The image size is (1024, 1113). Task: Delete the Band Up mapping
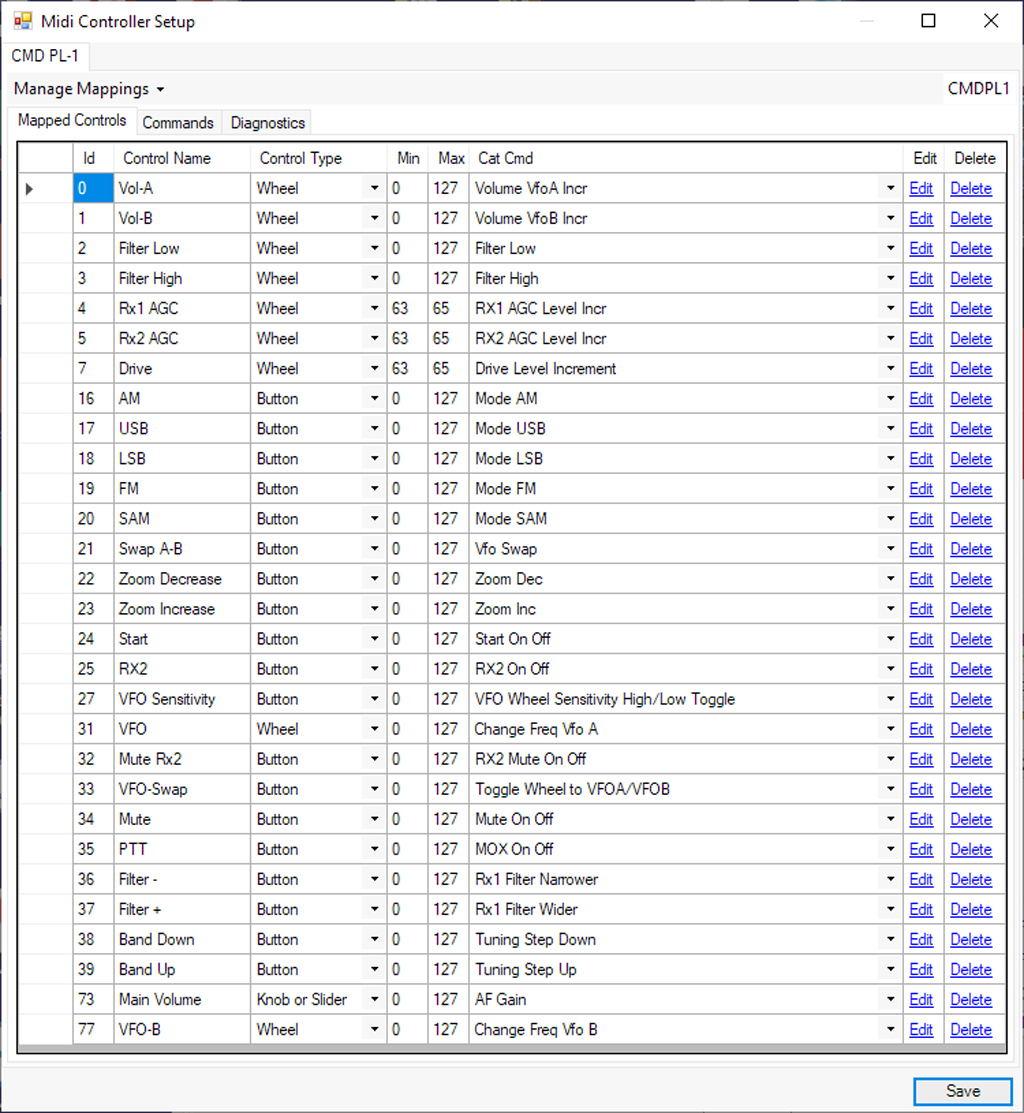point(971,970)
